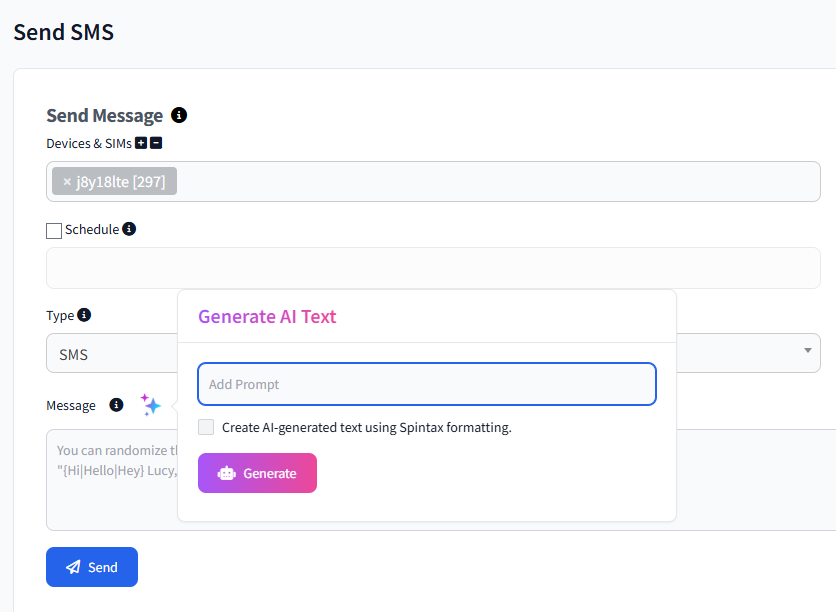The height and width of the screenshot is (612, 836).
Task: Click the robot icon on the Generate button
Action: (x=228, y=471)
